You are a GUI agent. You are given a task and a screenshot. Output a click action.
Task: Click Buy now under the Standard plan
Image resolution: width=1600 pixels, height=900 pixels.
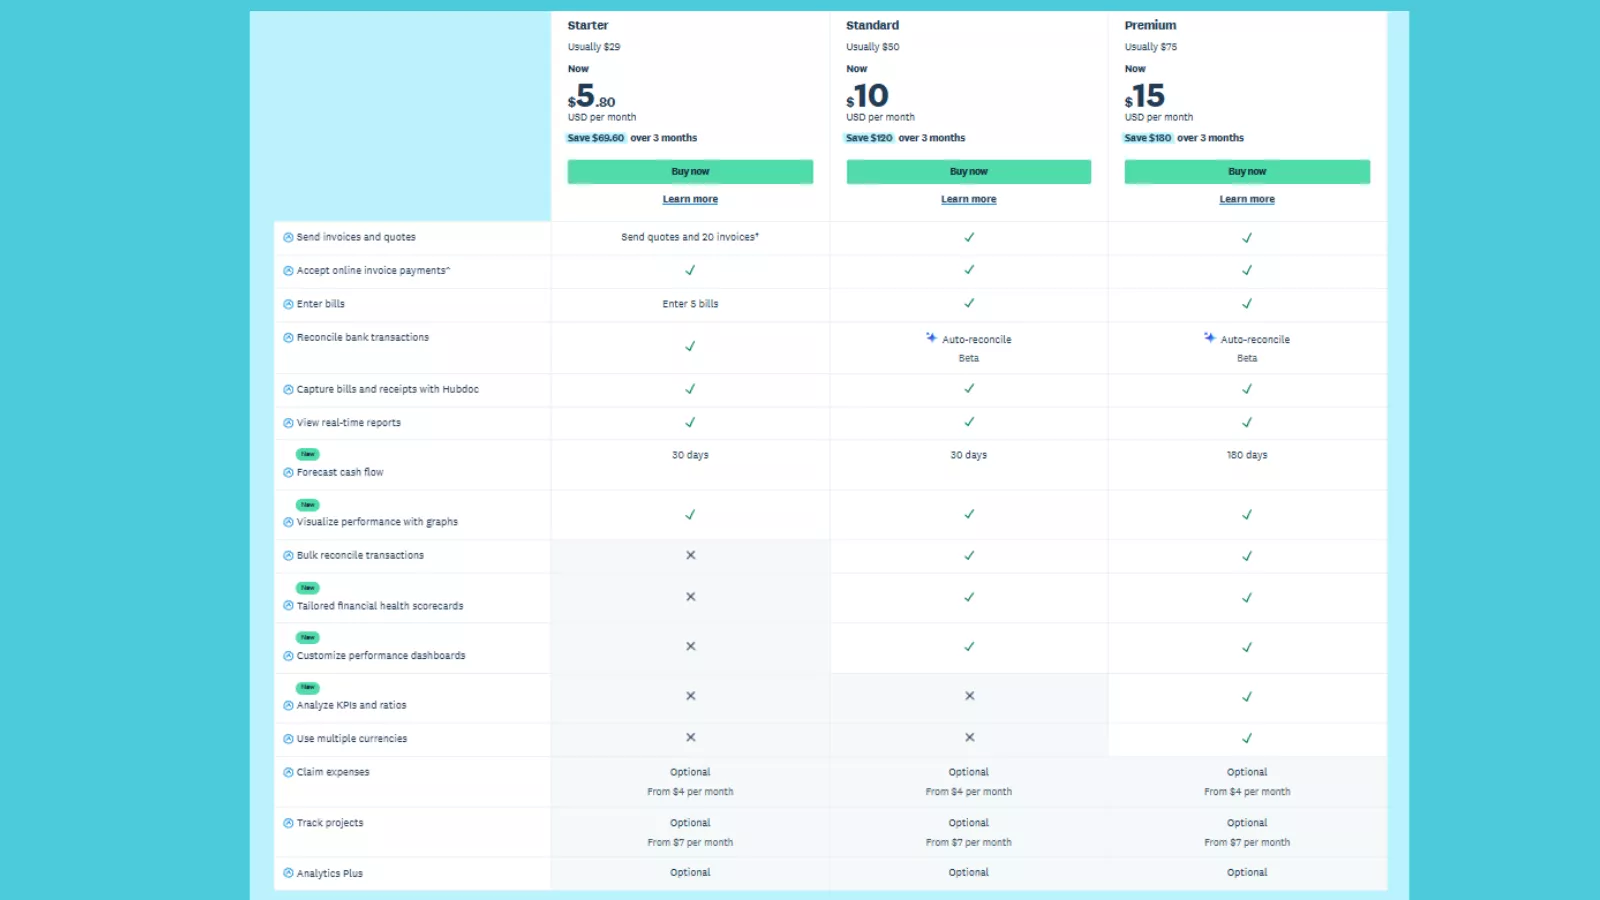click(968, 171)
